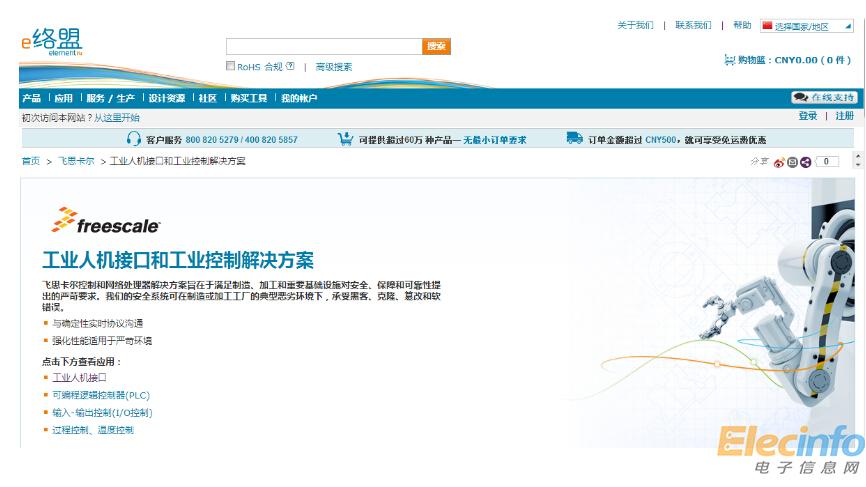
Task: Expand the 产品 navigation menu
Action: [32, 98]
